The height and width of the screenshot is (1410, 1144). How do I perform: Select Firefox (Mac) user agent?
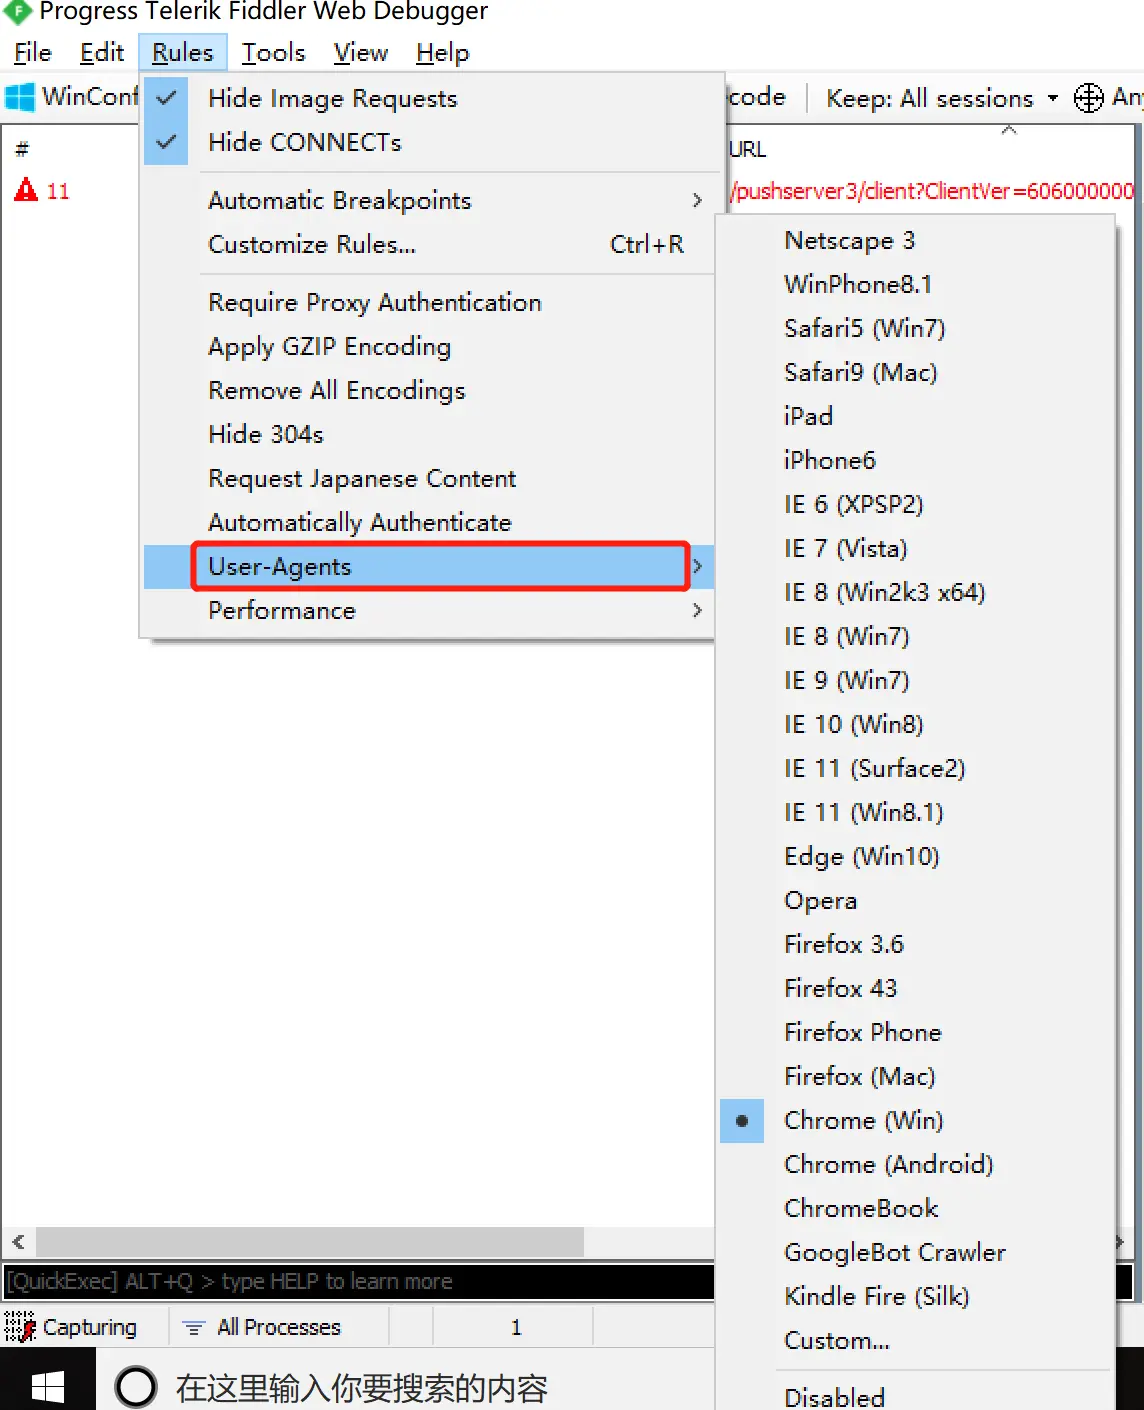915,1076
